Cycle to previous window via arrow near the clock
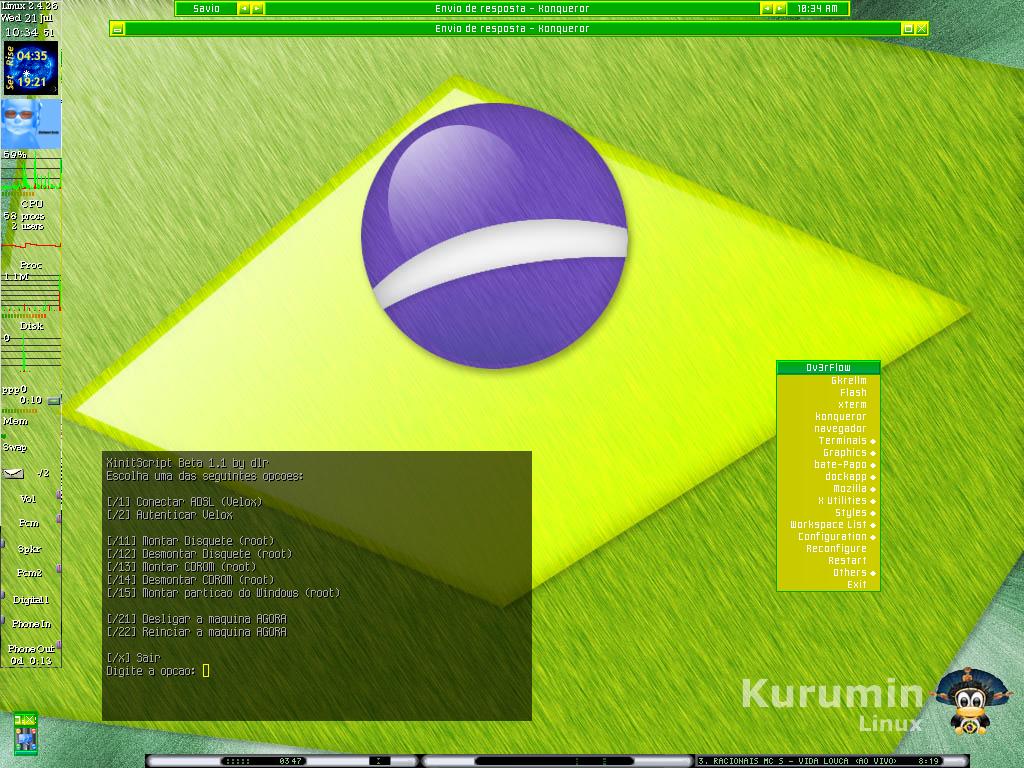 pyautogui.click(x=767, y=8)
